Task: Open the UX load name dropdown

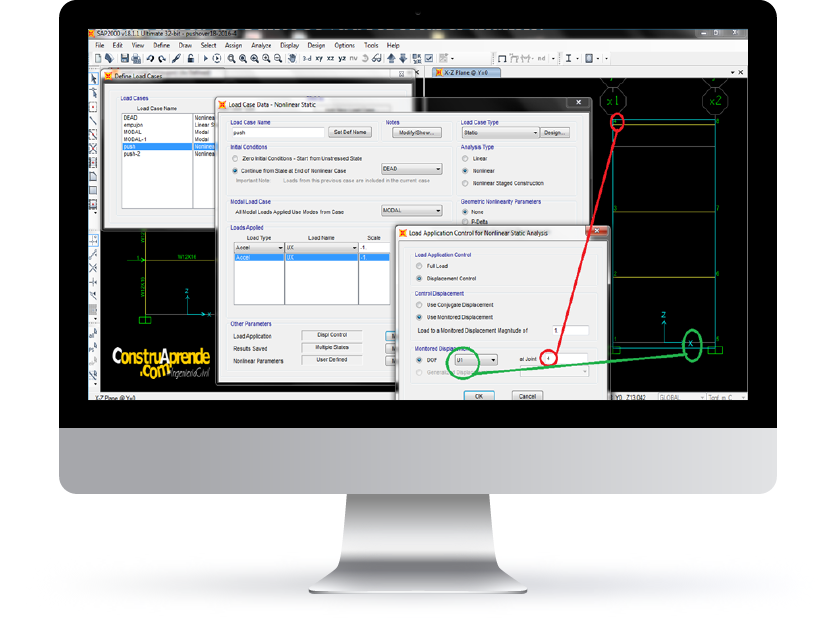Action: [x=321, y=247]
